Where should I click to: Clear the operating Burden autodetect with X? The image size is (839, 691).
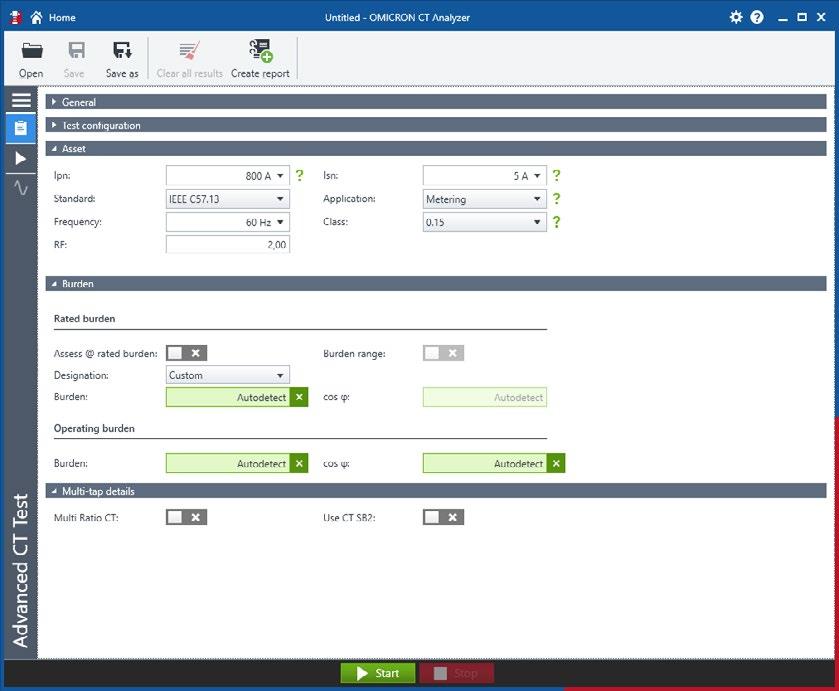pyautogui.click(x=299, y=464)
